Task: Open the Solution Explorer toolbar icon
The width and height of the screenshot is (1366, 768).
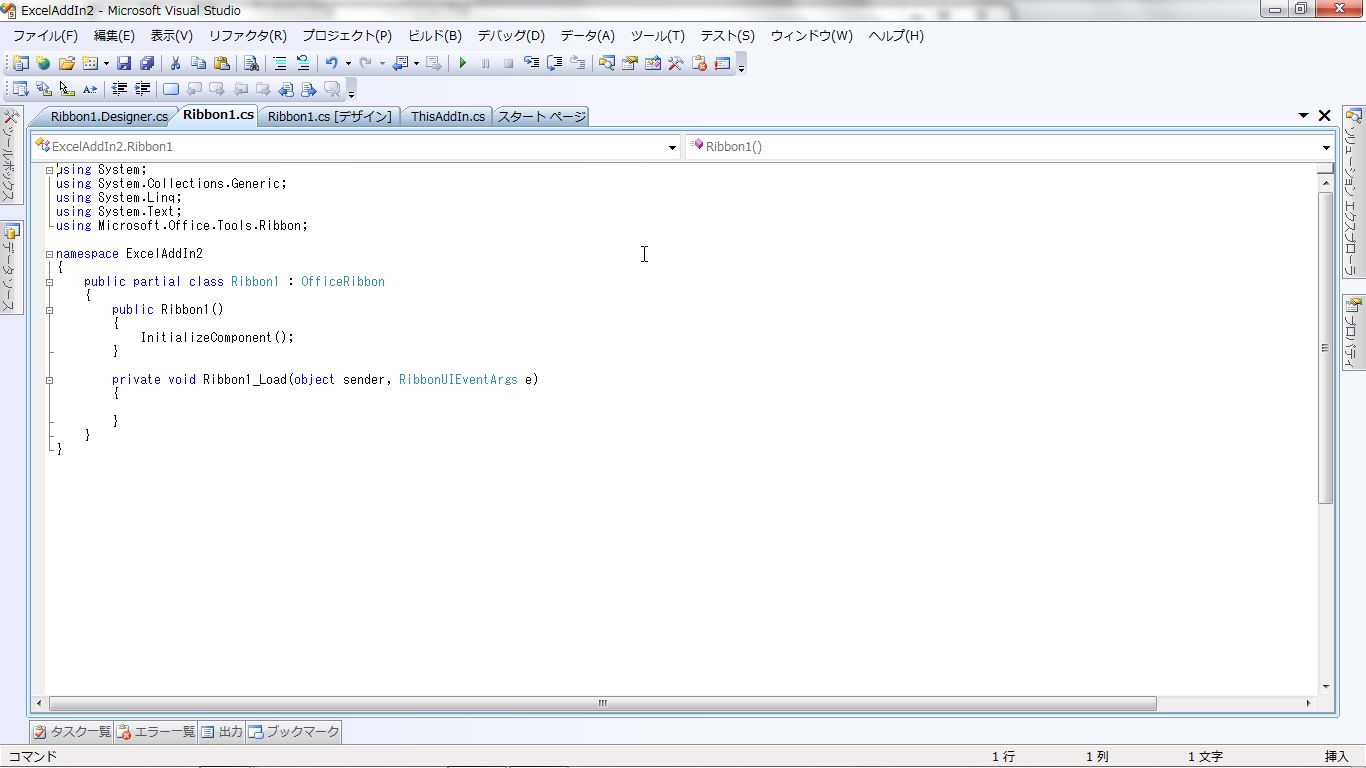Action: [606, 63]
